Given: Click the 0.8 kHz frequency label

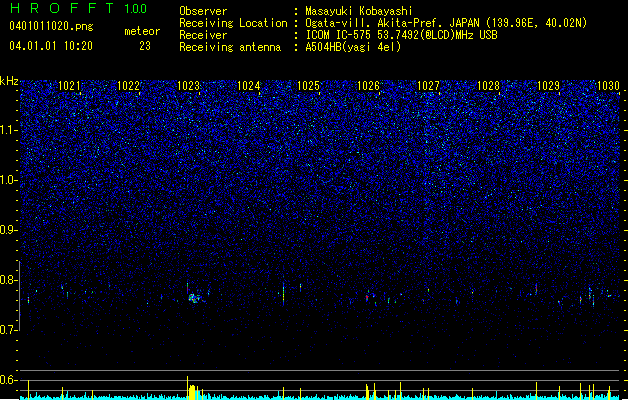Looking at the screenshot, I should pyautogui.click(x=8, y=280).
